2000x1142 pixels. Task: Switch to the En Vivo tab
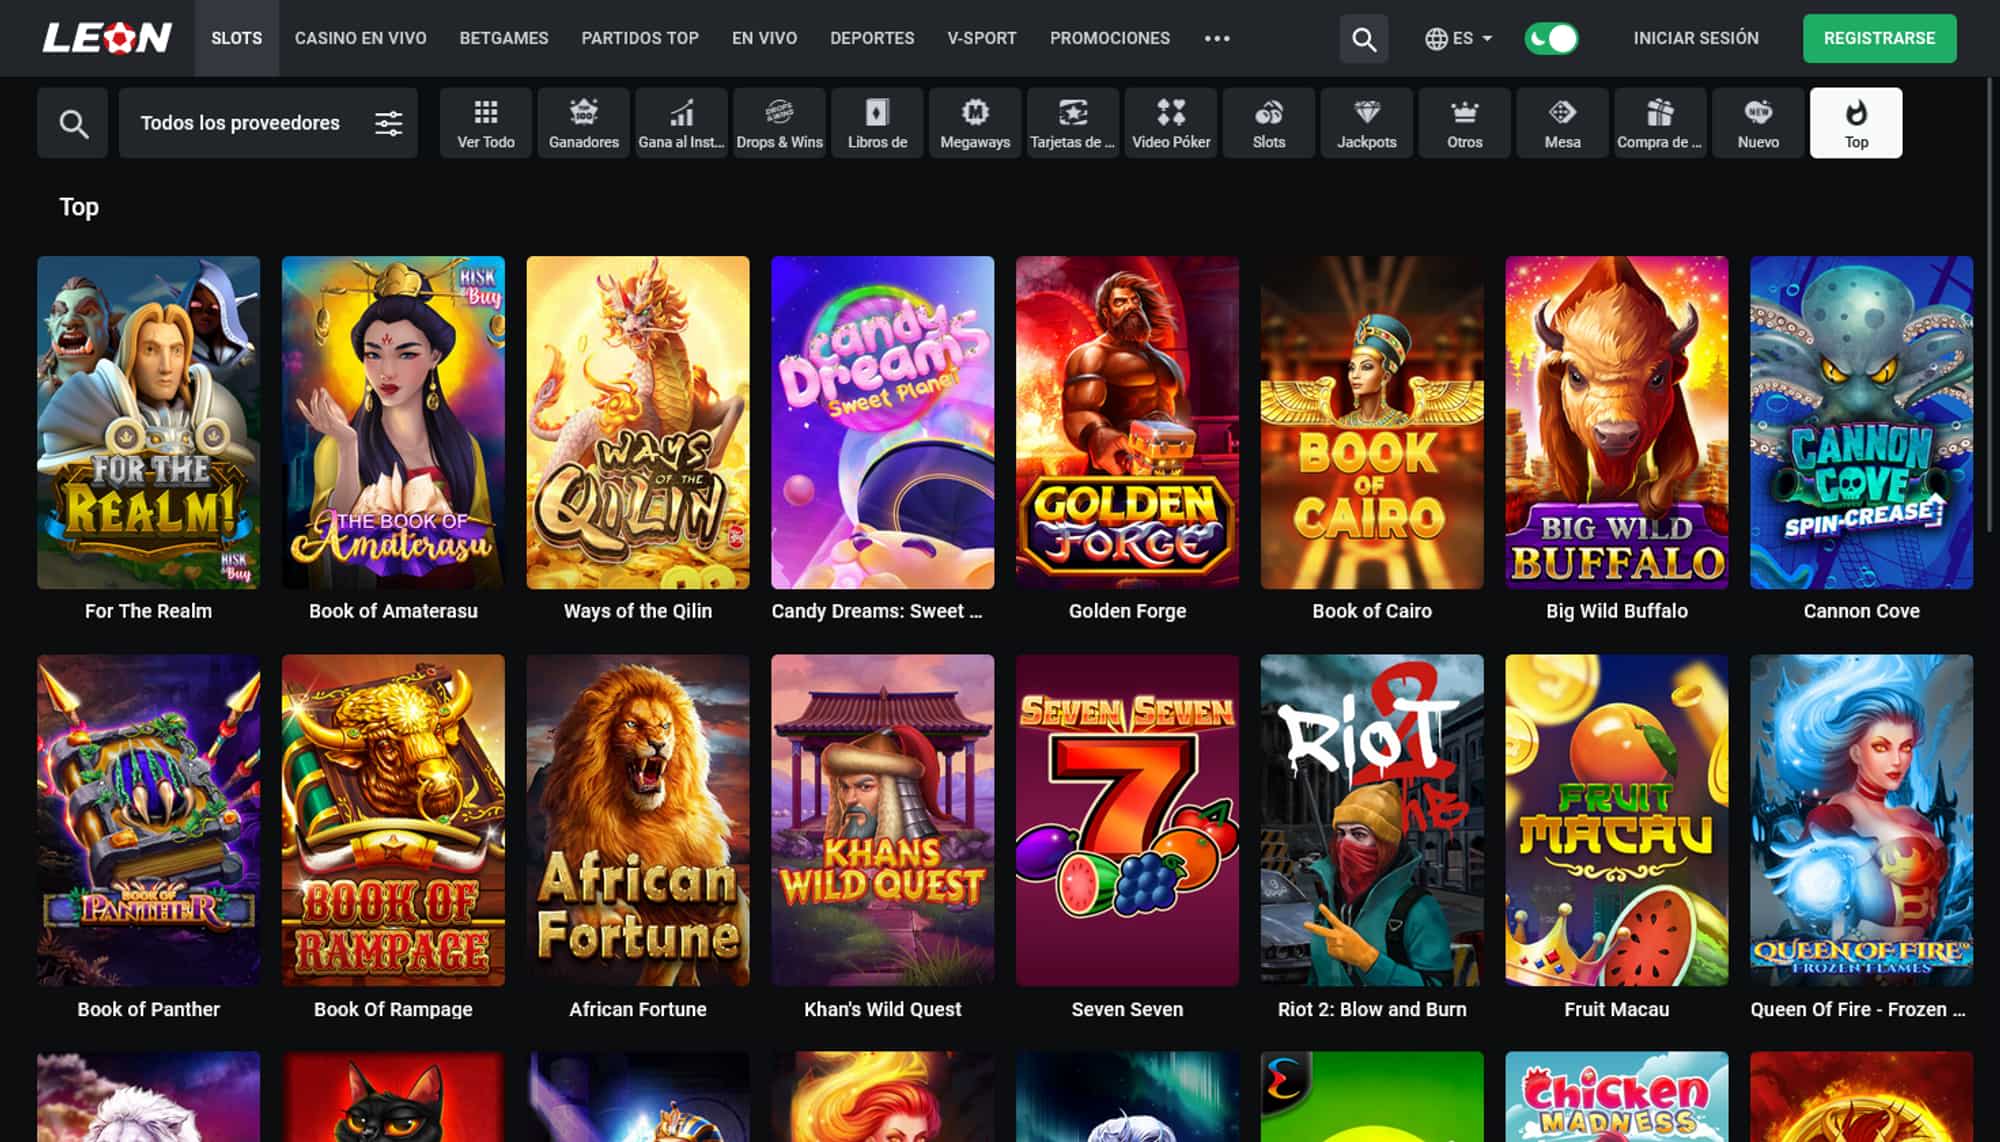coord(764,38)
